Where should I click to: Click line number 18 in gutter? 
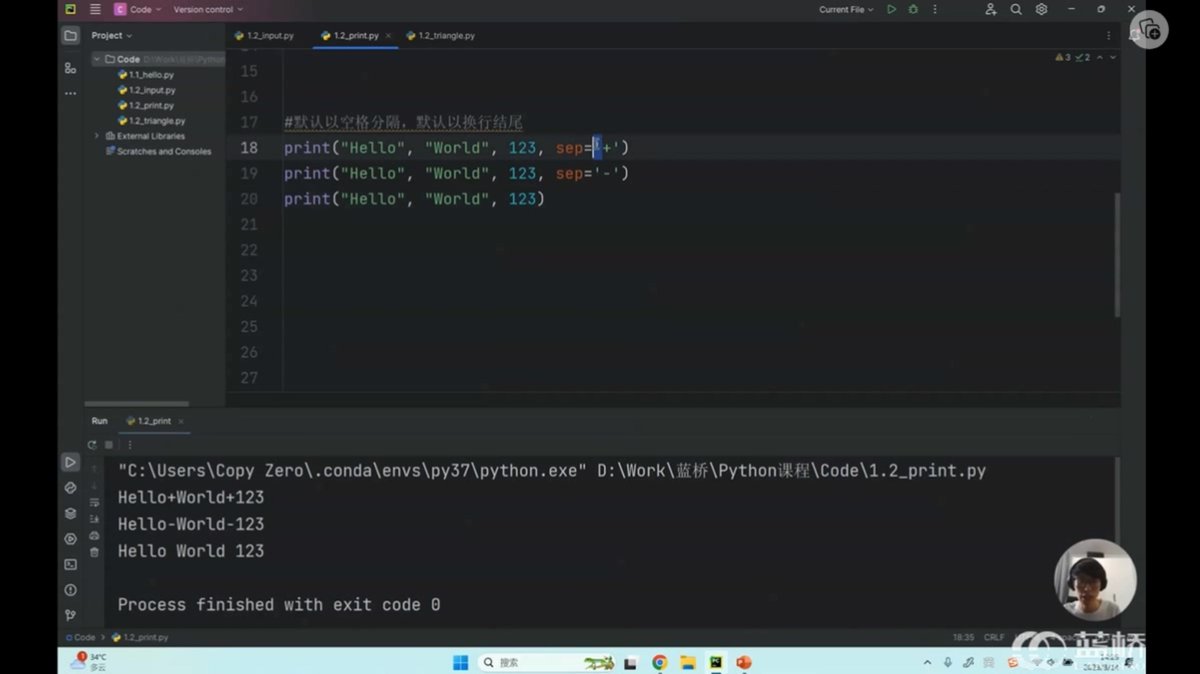pos(248,148)
